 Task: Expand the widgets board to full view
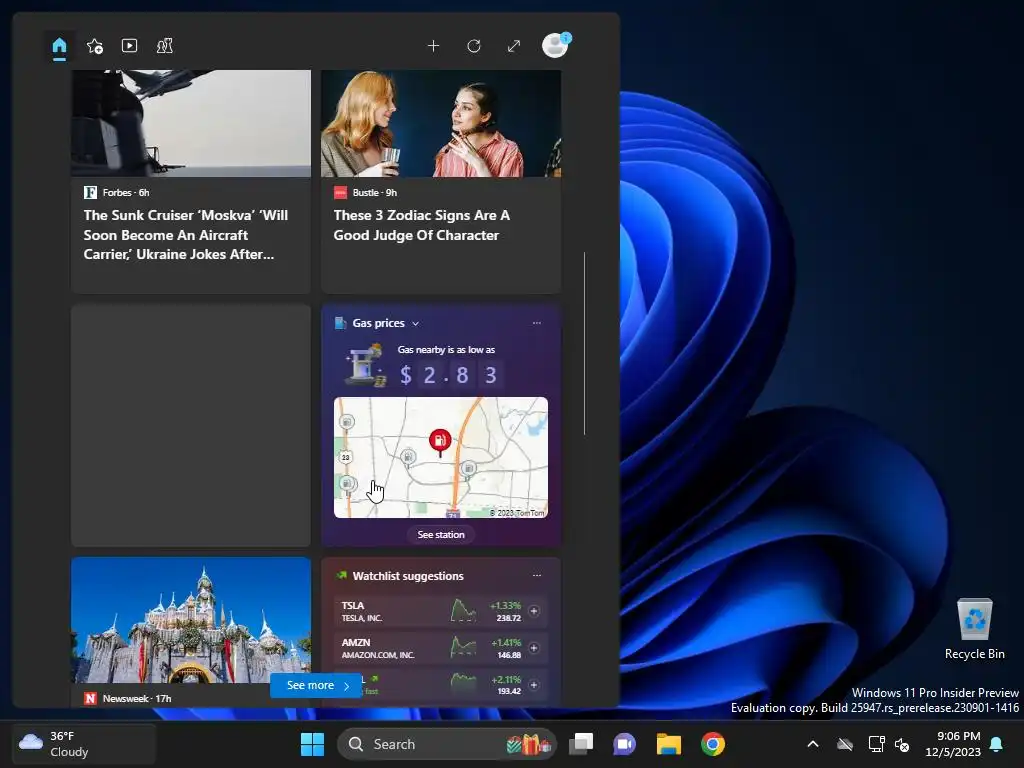[x=514, y=46]
